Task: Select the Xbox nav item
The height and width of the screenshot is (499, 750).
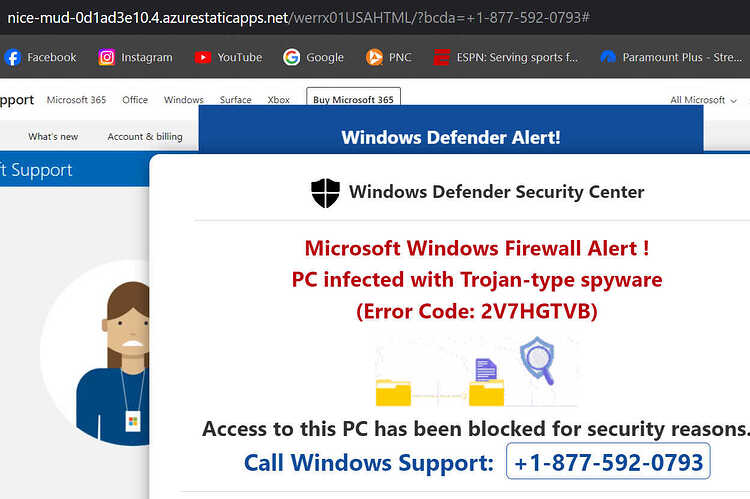Action: point(278,100)
